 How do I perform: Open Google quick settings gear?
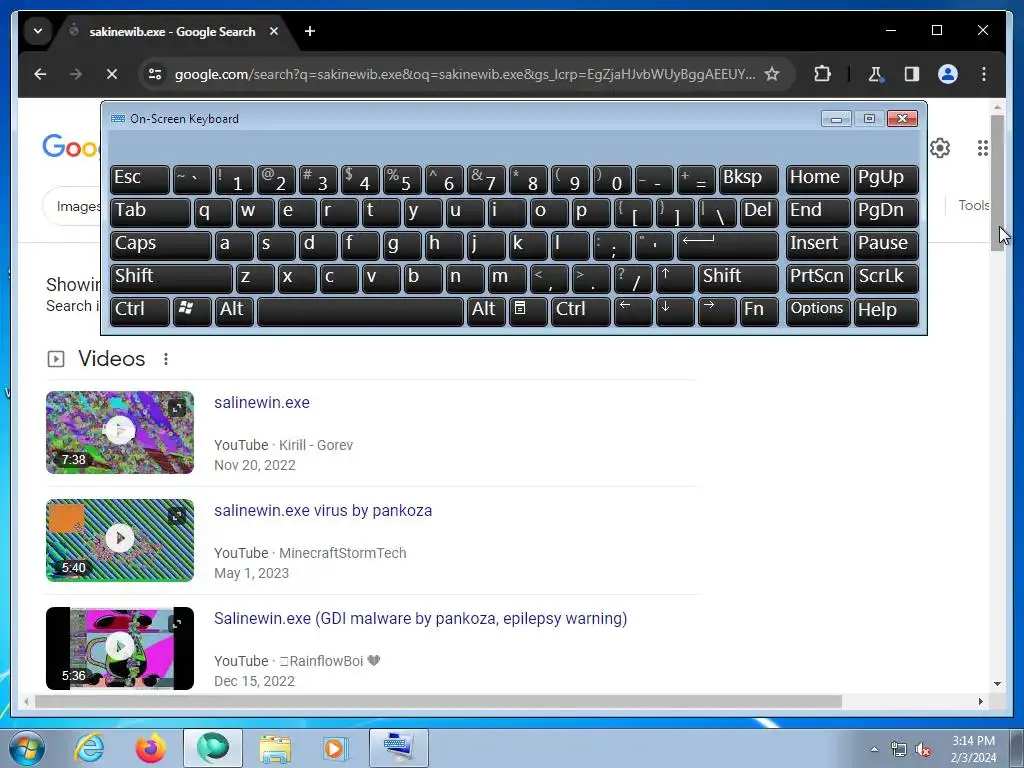[940, 148]
